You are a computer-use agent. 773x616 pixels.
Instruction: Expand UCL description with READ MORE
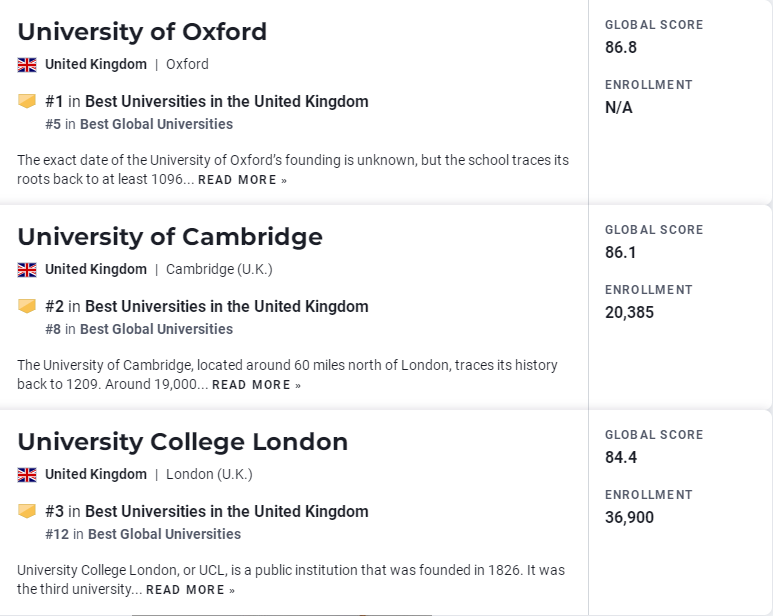click(190, 590)
